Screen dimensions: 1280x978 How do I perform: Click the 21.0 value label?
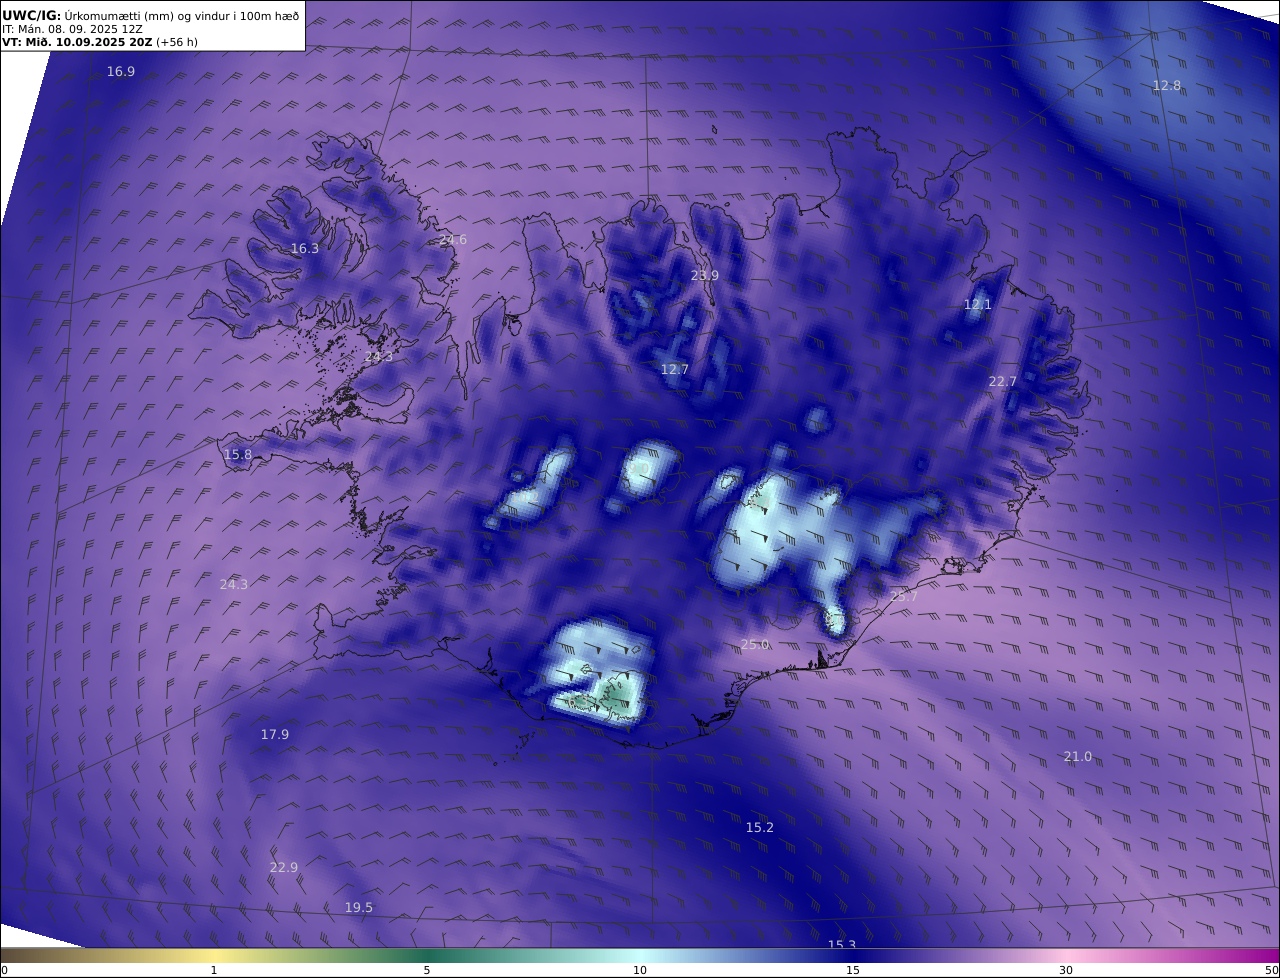(1078, 757)
